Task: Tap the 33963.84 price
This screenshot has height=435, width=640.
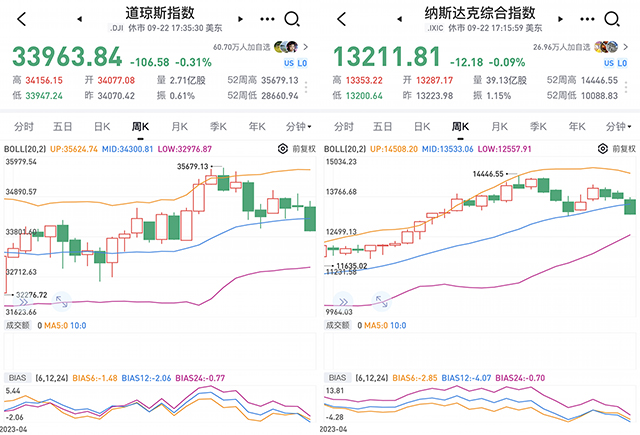Action: pyautogui.click(x=67, y=57)
